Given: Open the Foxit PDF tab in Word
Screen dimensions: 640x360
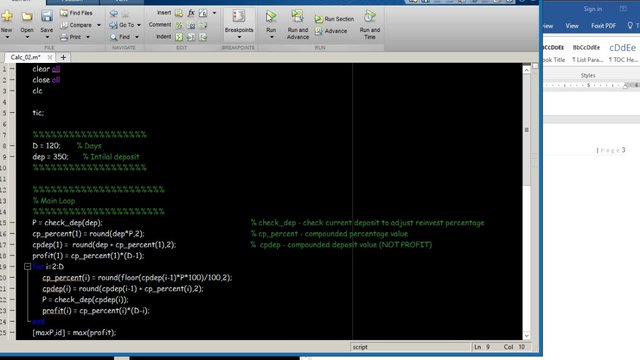Looking at the screenshot, I should 603,26.
